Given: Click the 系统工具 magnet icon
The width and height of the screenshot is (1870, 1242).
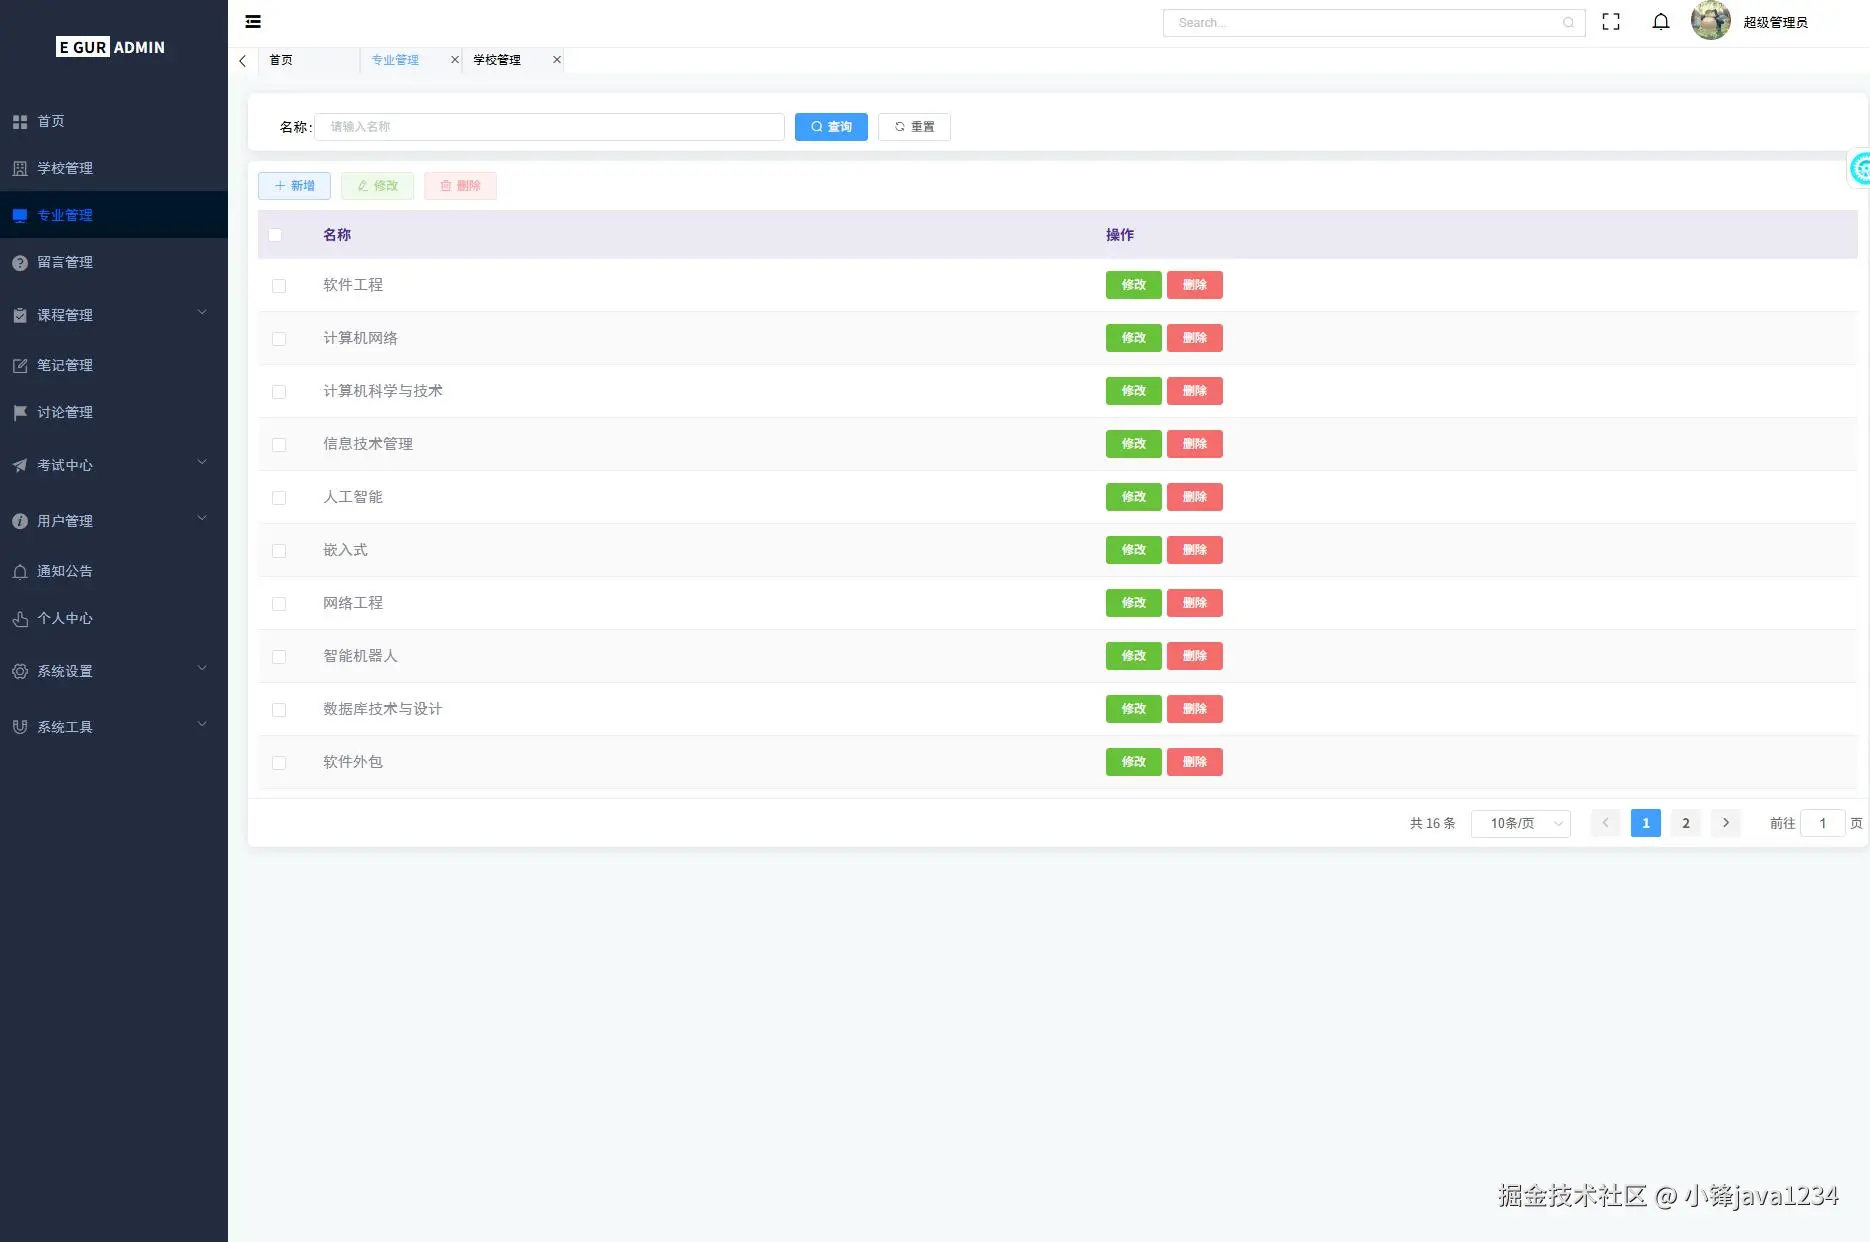Looking at the screenshot, I should (20, 728).
